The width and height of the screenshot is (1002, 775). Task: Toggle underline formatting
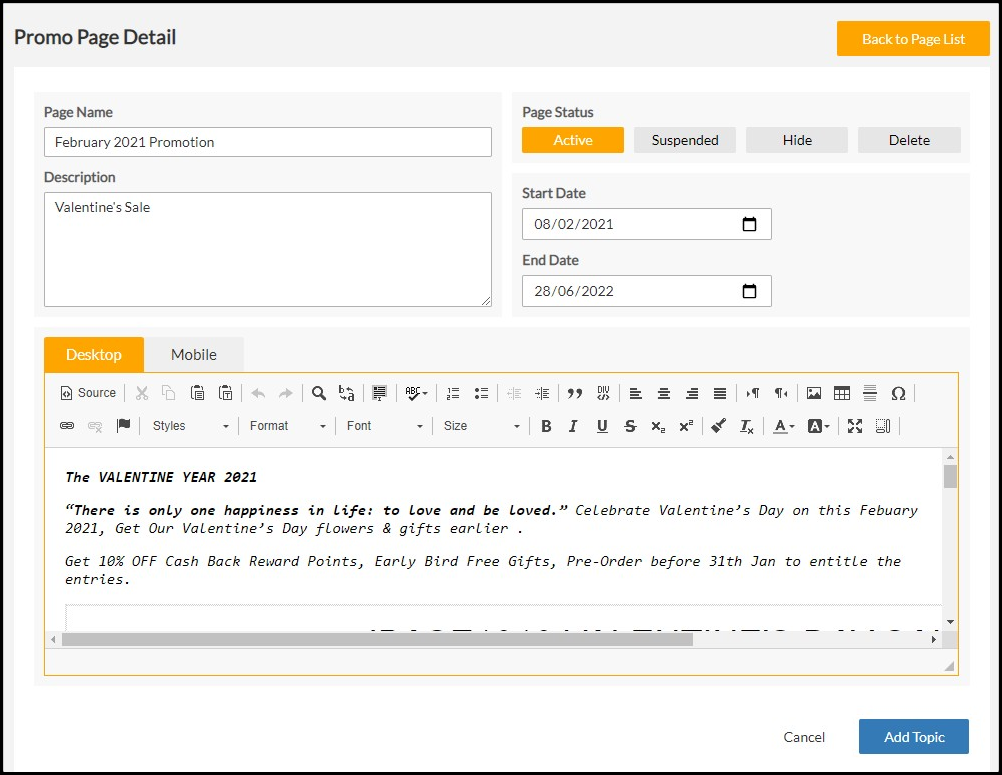click(x=602, y=426)
